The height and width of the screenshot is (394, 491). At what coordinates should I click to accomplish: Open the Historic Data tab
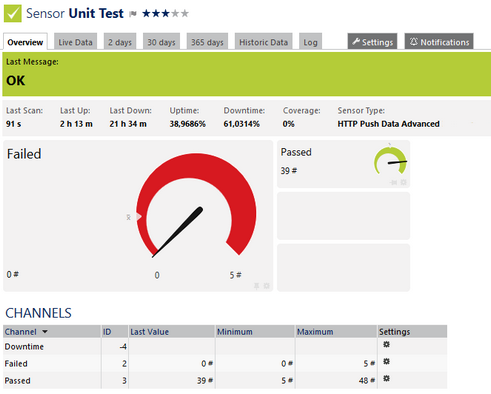point(263,42)
